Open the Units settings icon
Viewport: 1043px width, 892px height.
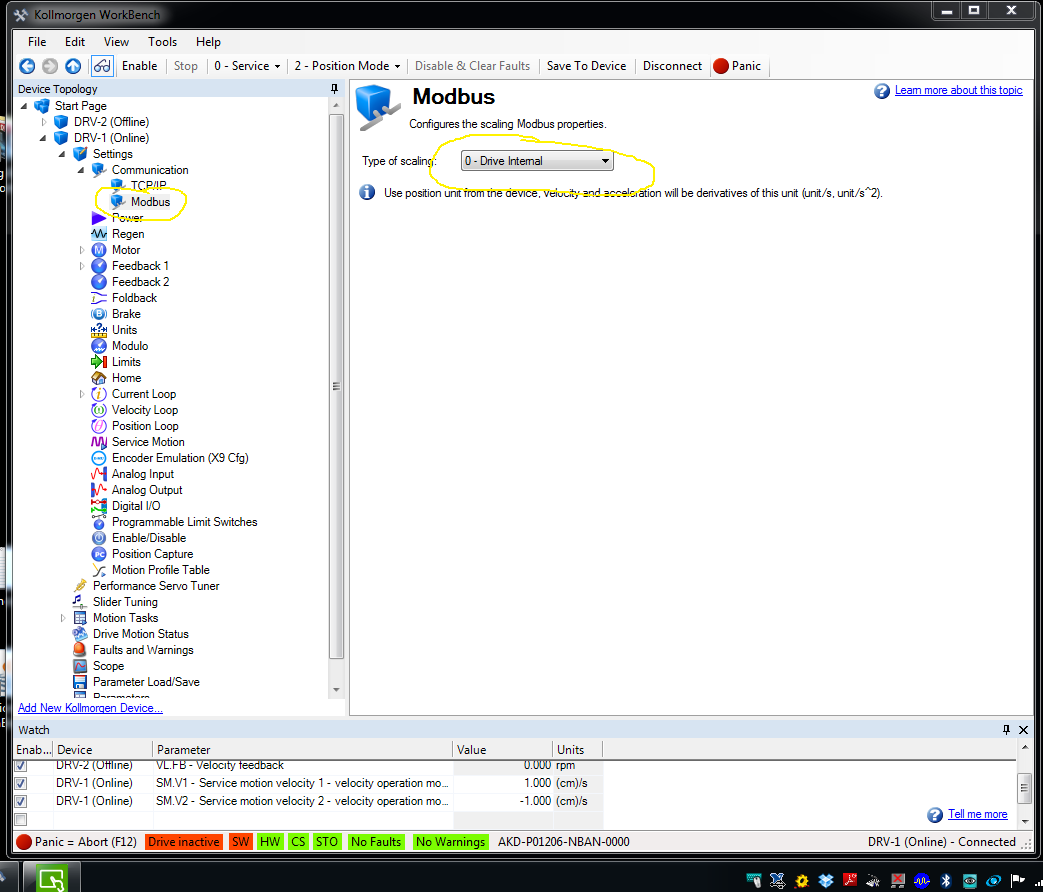point(98,330)
